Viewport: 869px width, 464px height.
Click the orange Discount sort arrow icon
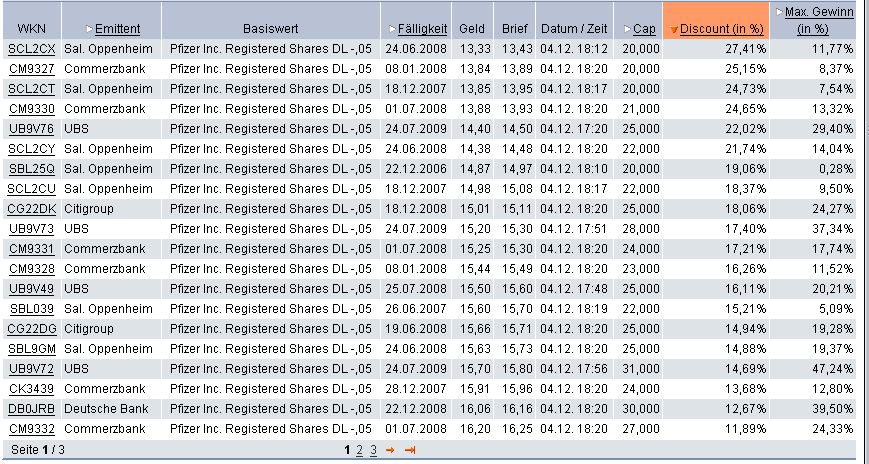pyautogui.click(x=674, y=30)
